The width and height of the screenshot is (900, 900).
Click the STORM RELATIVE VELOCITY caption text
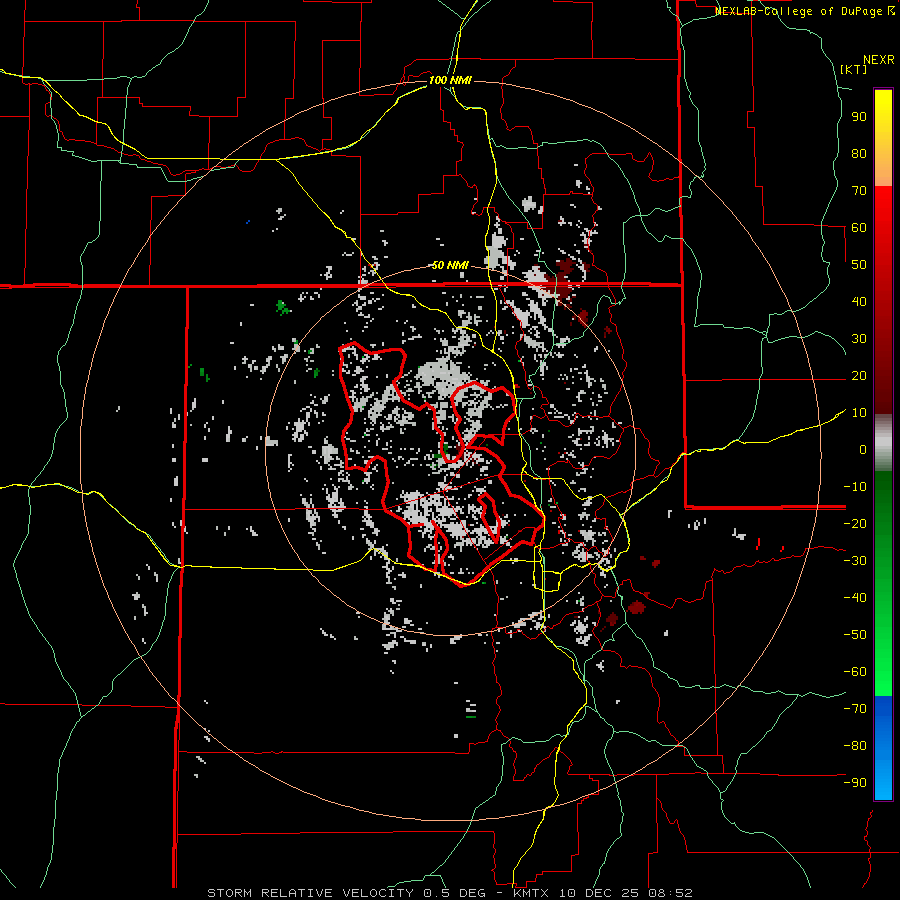point(310,892)
